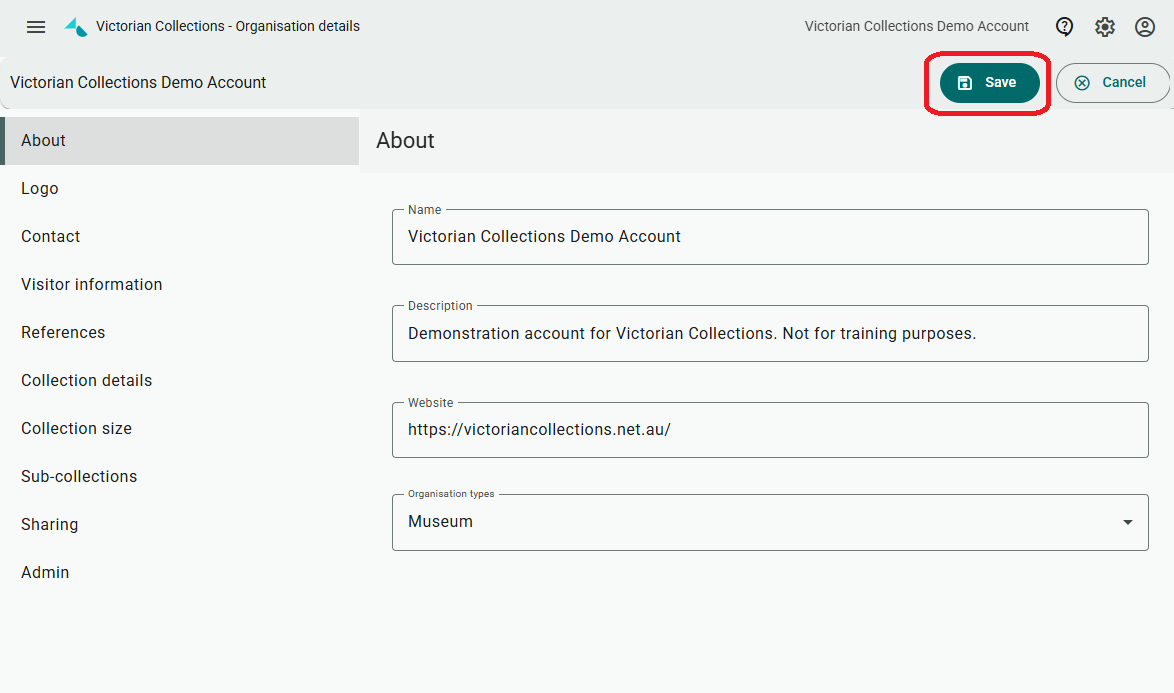The height and width of the screenshot is (693, 1174).
Task: Click the About heading in main panel
Action: tap(405, 141)
